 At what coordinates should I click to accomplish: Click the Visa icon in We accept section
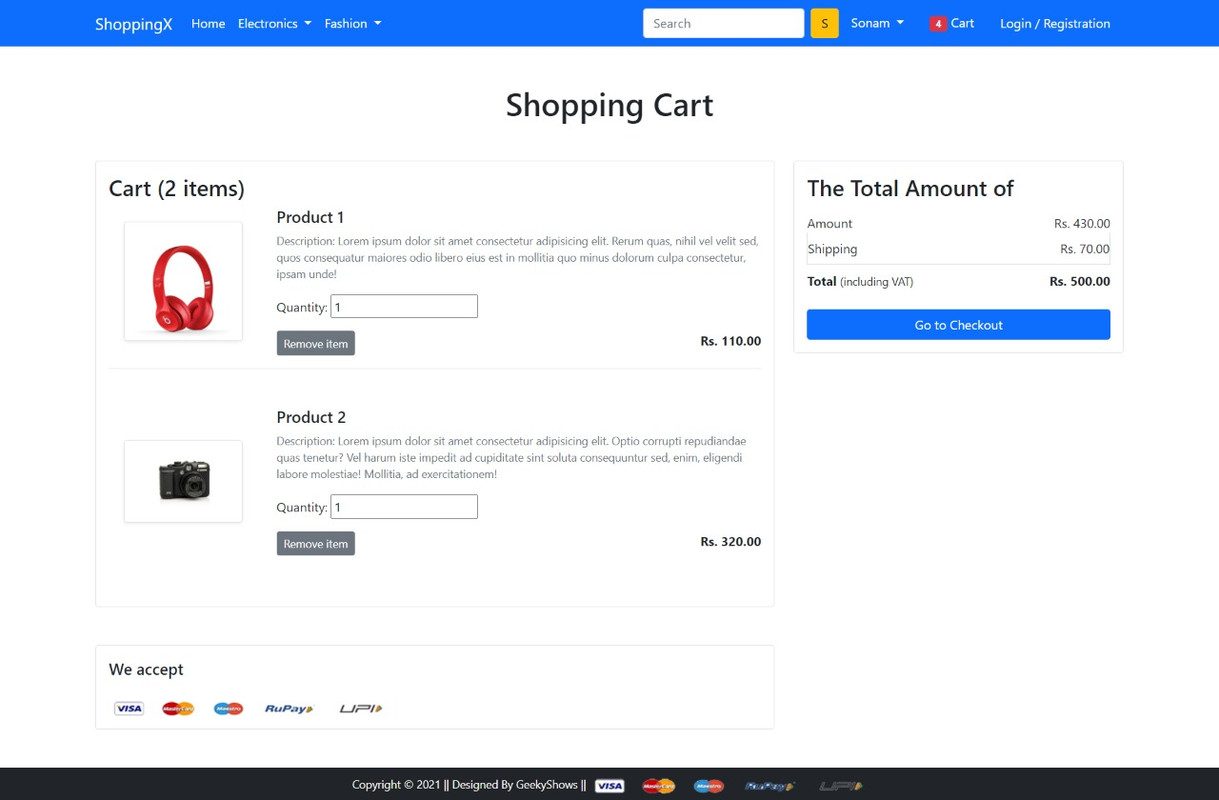pyautogui.click(x=128, y=708)
